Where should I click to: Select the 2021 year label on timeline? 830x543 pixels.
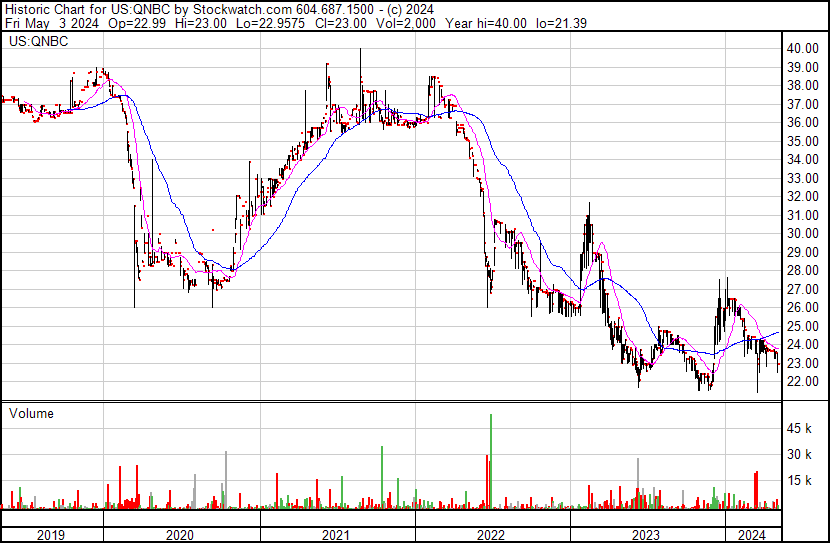tap(336, 535)
